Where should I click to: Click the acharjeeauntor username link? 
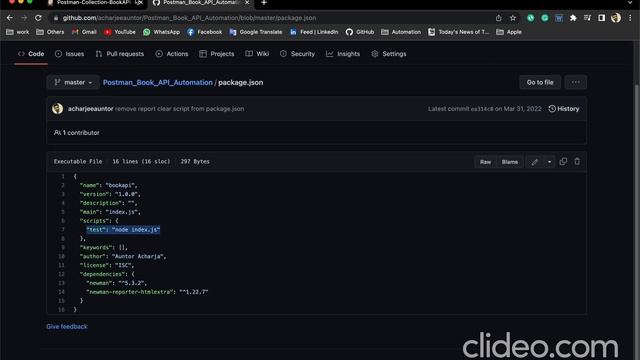(x=91, y=109)
